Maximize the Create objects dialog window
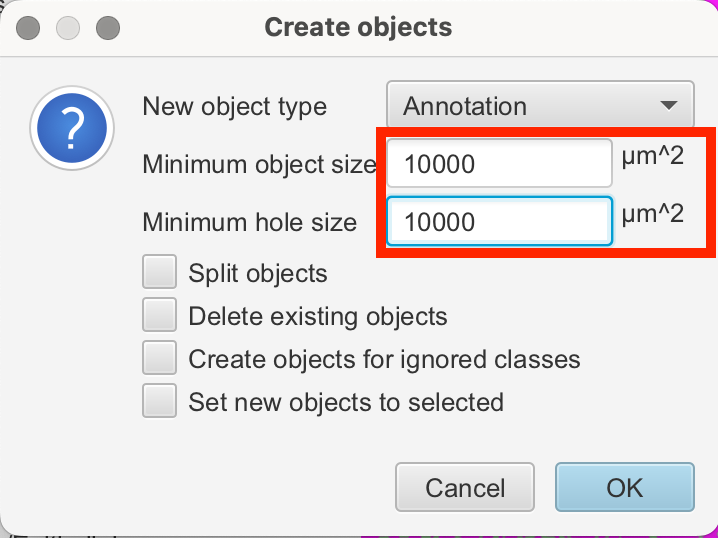 coord(108,28)
